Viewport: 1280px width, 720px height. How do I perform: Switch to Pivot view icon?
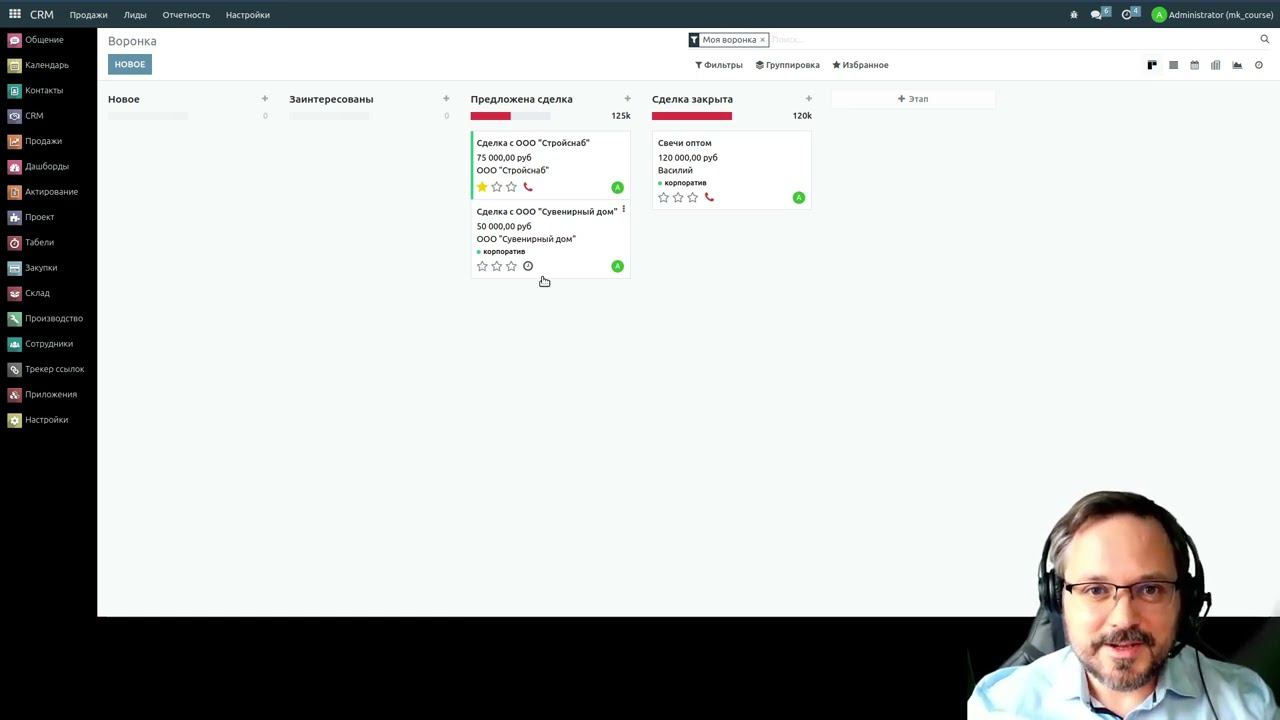coord(1215,65)
